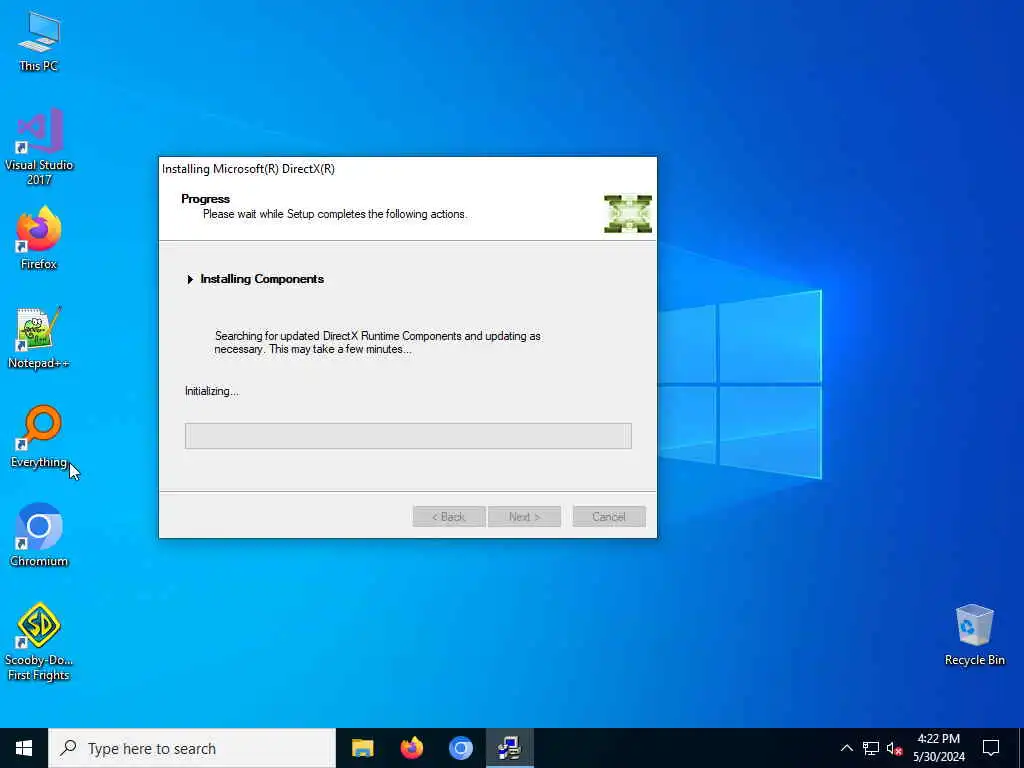Select the Visual Studio 2017 desktop shortcut
This screenshot has width=1024, height=768.
coord(39,146)
